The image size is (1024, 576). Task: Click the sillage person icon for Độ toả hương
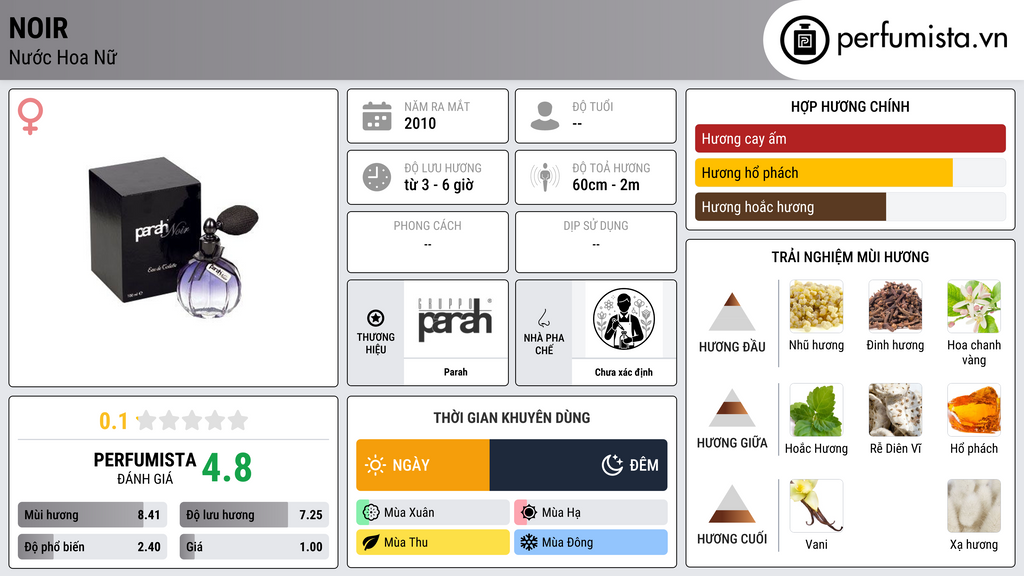click(x=545, y=177)
